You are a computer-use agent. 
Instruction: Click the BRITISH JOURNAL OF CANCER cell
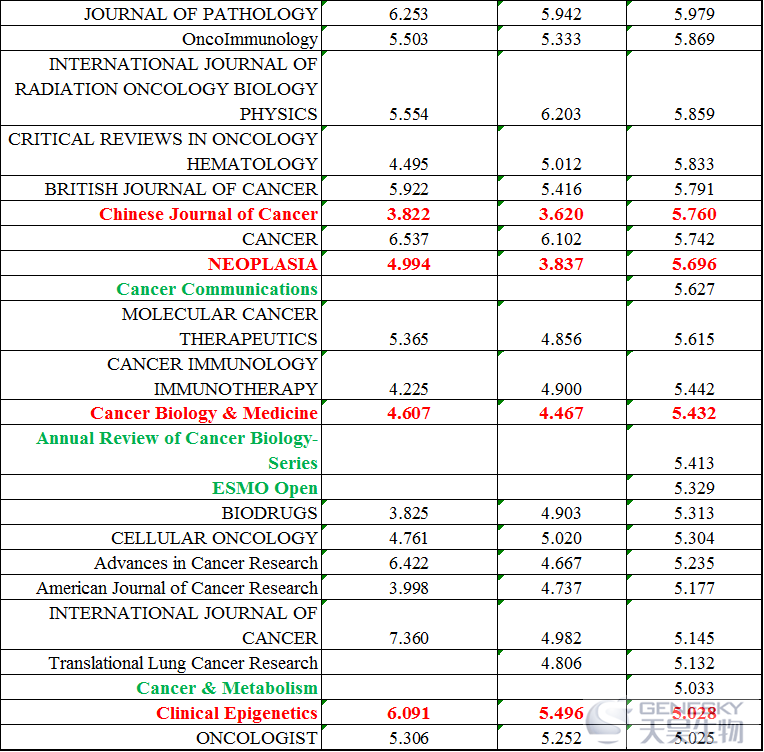point(161,188)
